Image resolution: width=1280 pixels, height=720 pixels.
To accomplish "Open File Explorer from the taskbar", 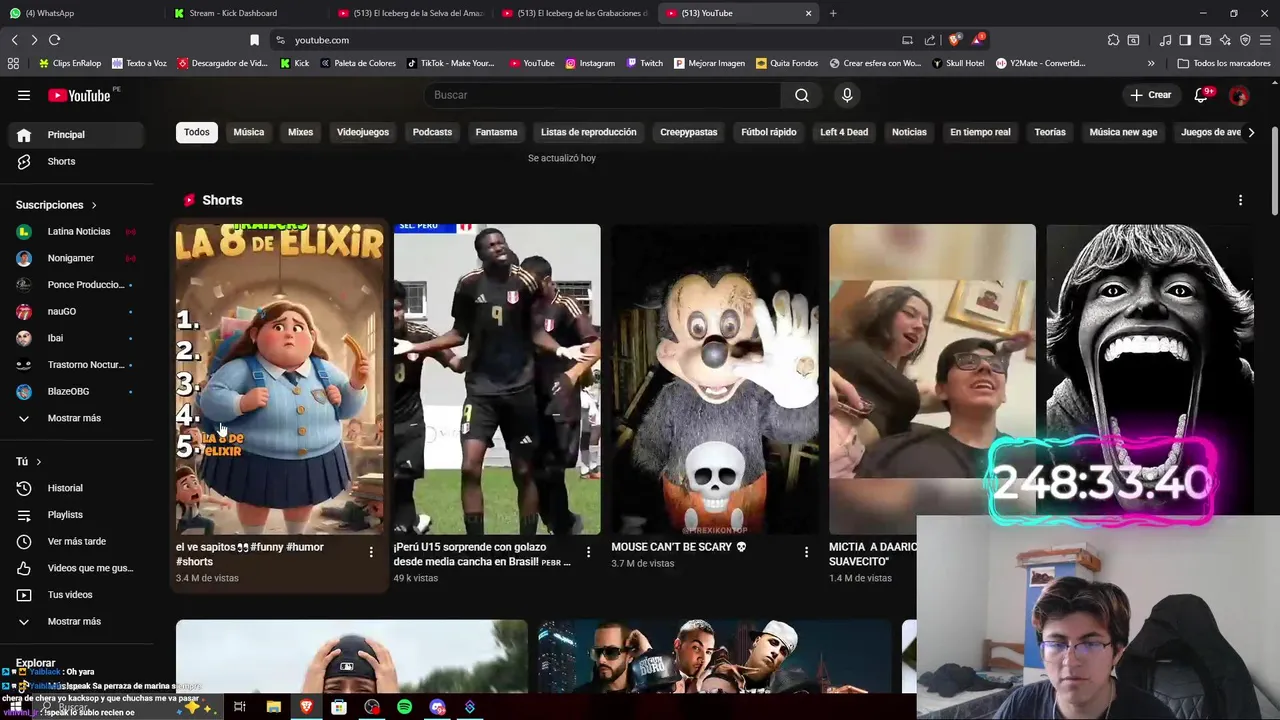I will pos(273,707).
